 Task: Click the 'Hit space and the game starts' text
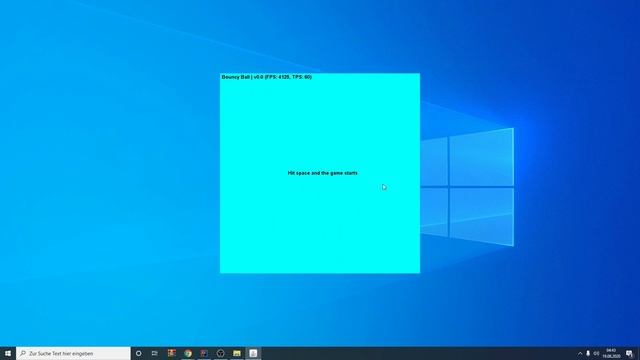(322, 173)
